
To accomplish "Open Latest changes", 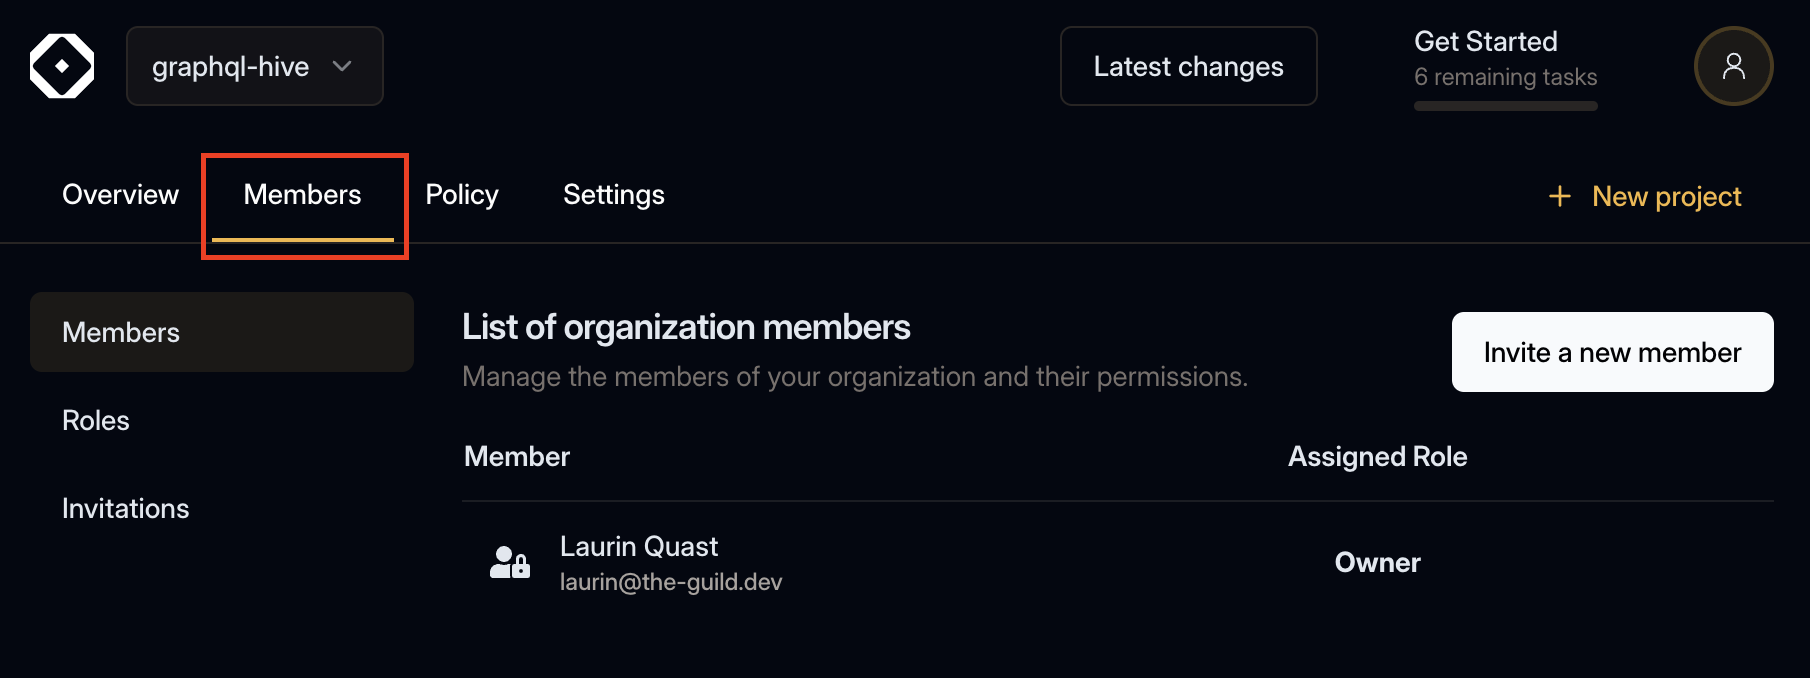I will coord(1188,66).
